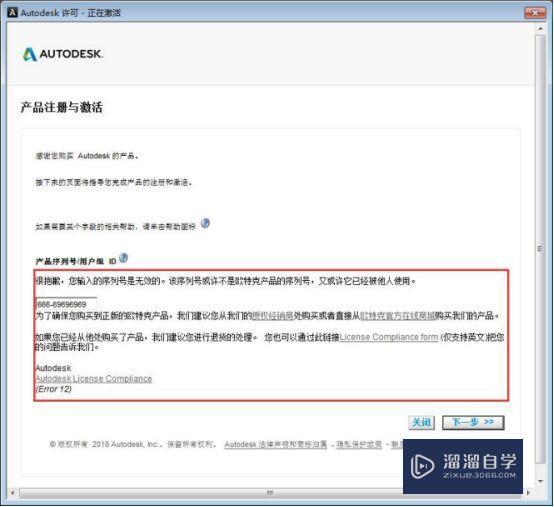Open the 隐私保护政策 footer link
This screenshot has height=507, width=554.
pos(359,444)
